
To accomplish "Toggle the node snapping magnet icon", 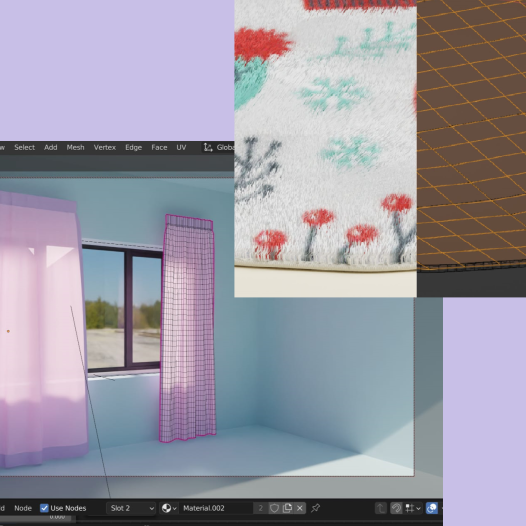I will (396, 508).
